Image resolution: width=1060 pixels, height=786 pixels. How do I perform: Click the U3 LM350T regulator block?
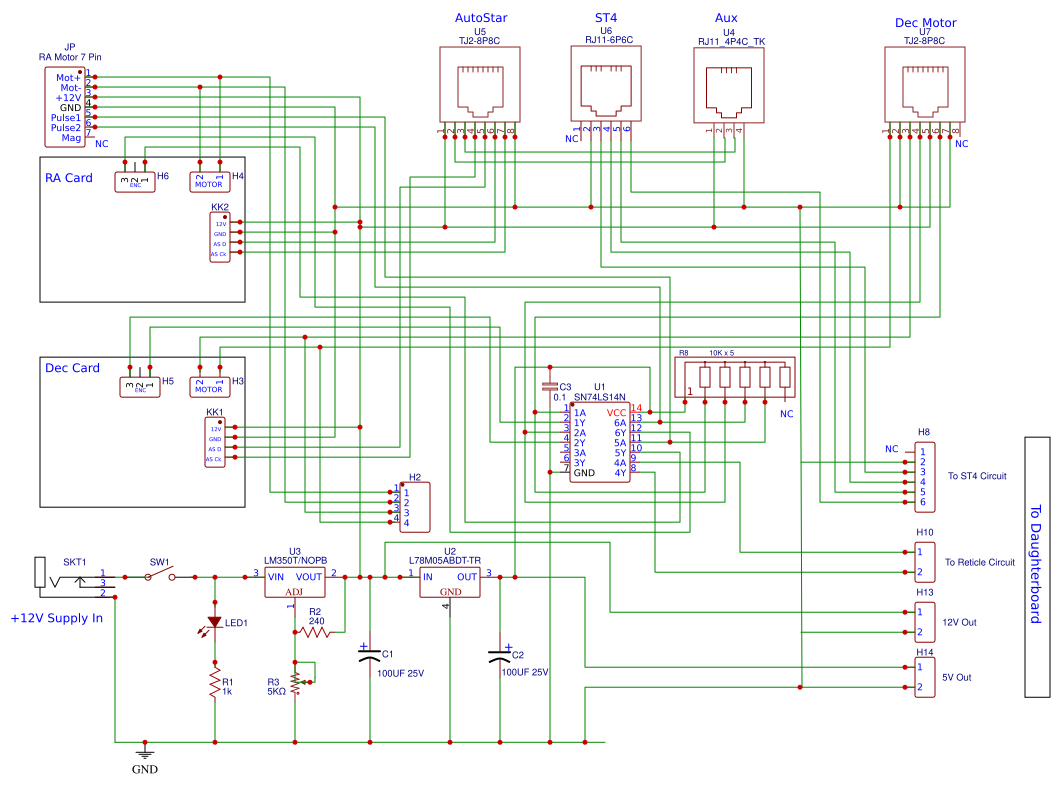[x=295, y=582]
